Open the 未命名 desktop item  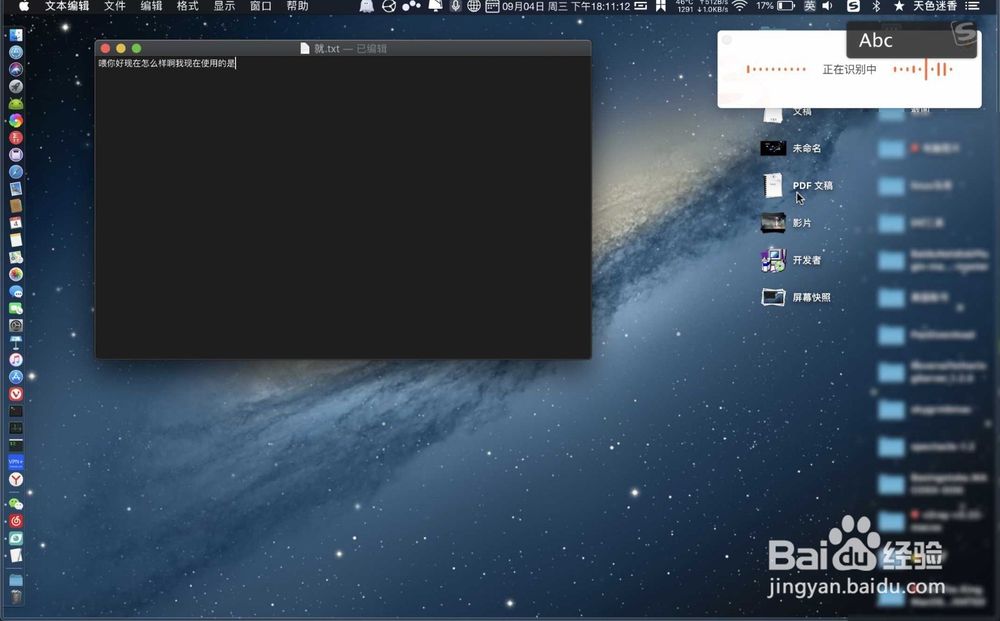[x=791, y=149]
